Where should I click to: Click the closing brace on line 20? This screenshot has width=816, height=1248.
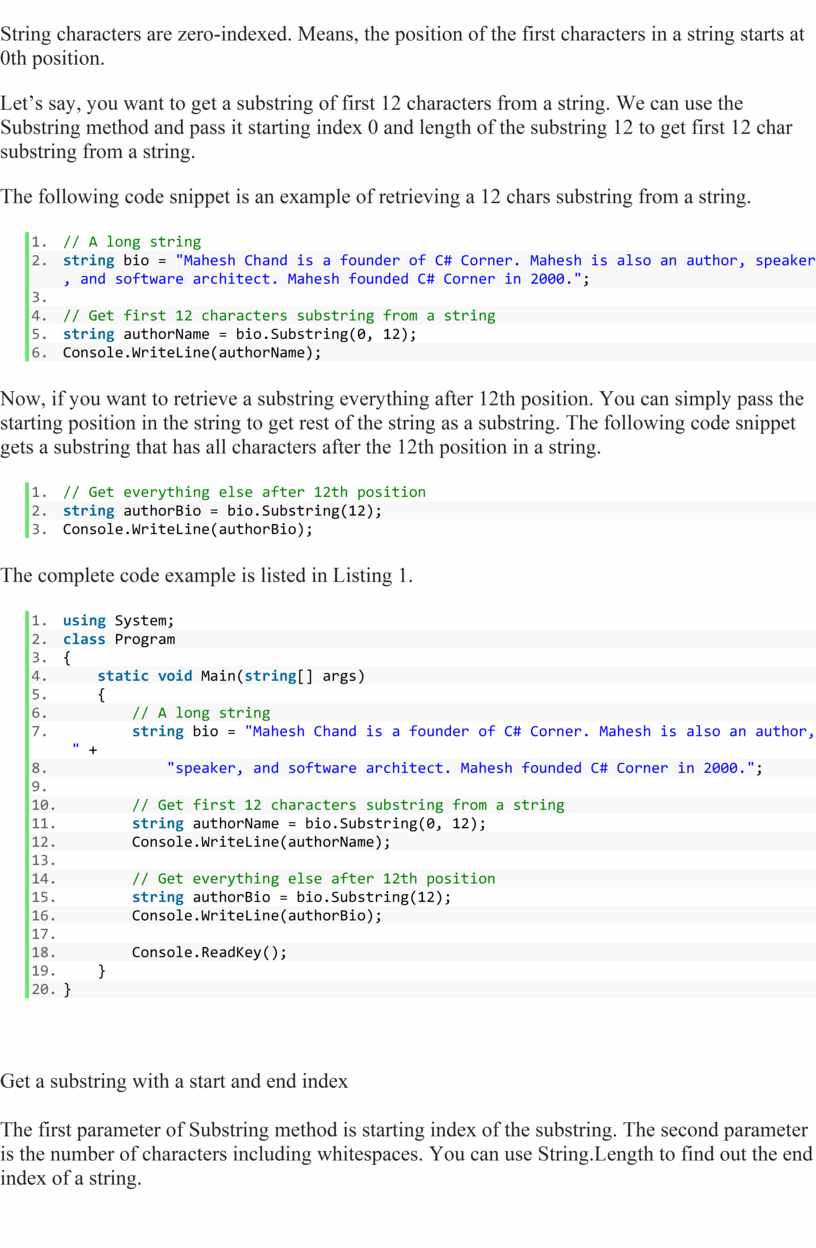tap(67, 989)
